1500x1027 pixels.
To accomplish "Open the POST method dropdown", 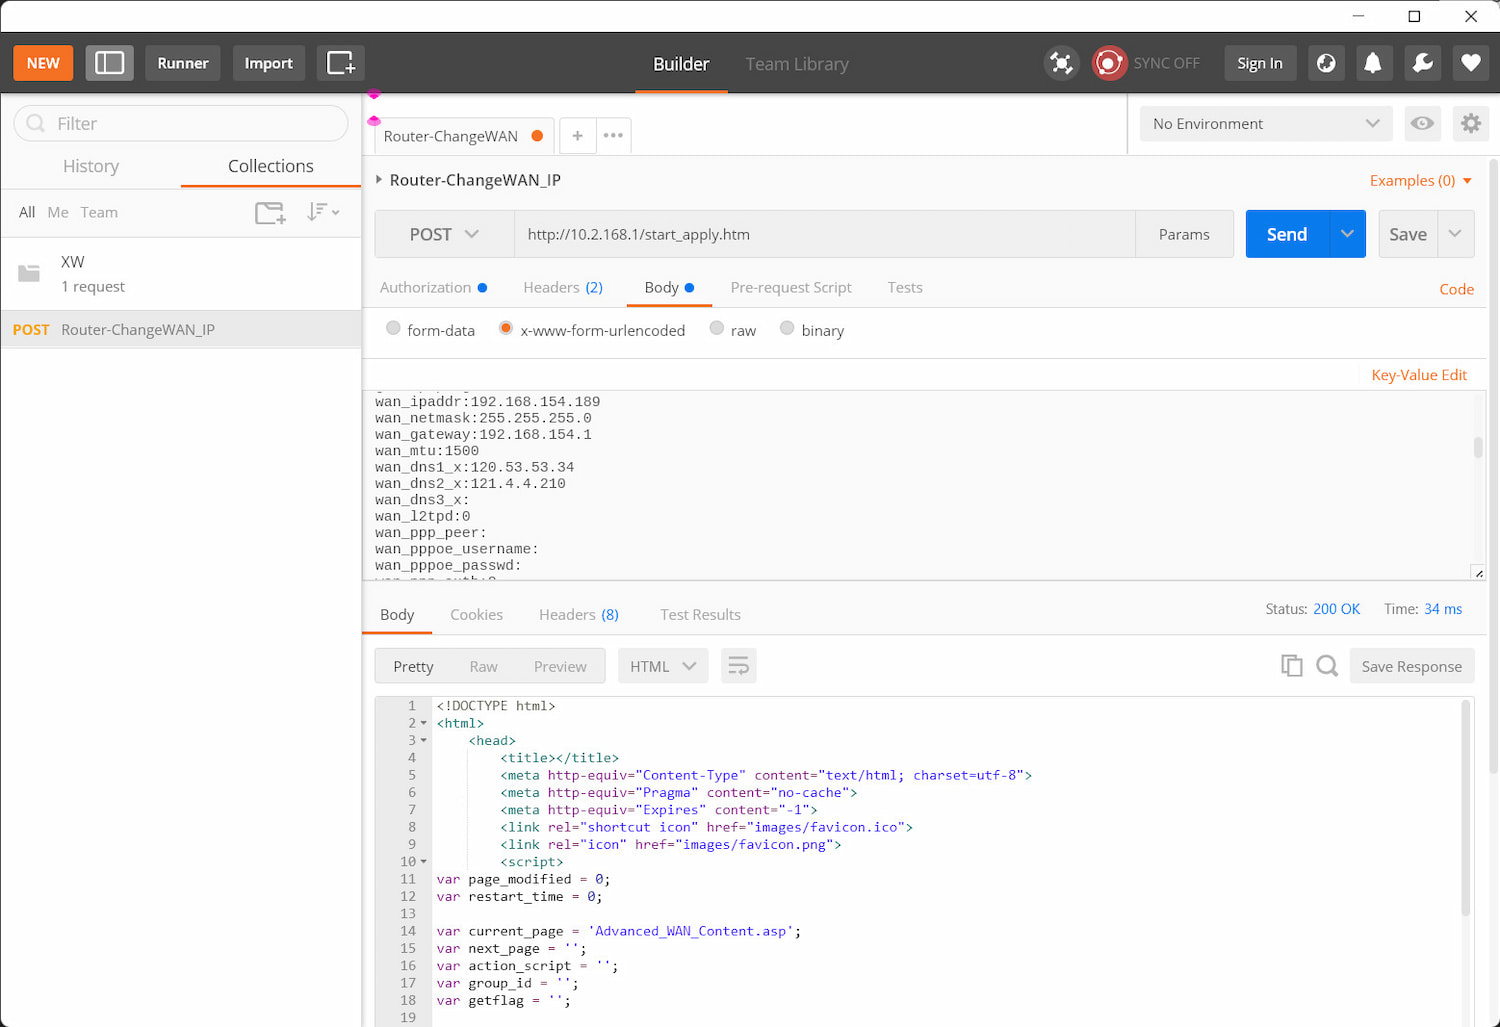I will (444, 234).
